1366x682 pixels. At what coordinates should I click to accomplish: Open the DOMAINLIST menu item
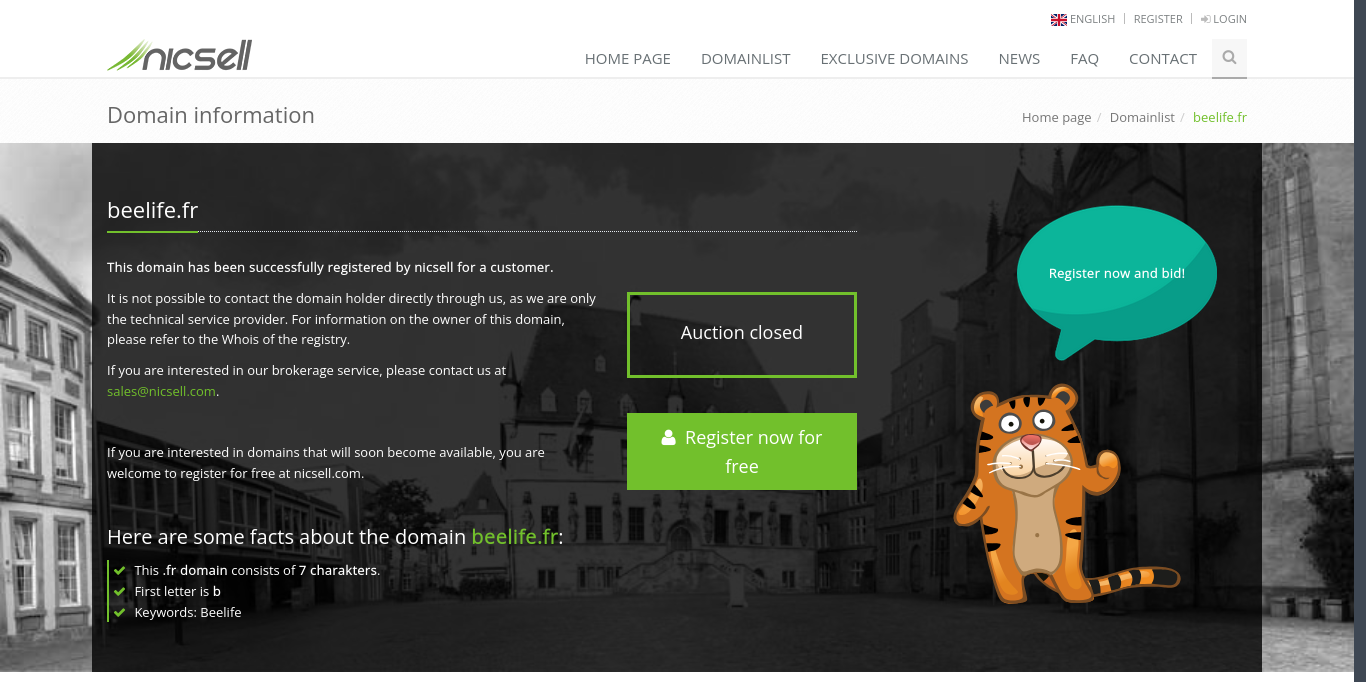click(x=746, y=58)
